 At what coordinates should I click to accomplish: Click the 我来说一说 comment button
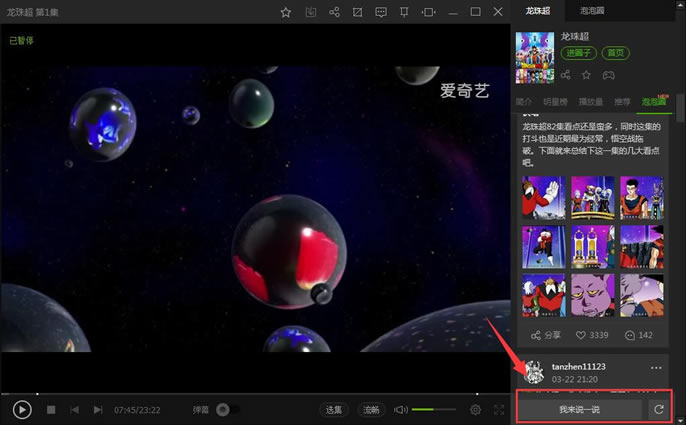[580, 409]
